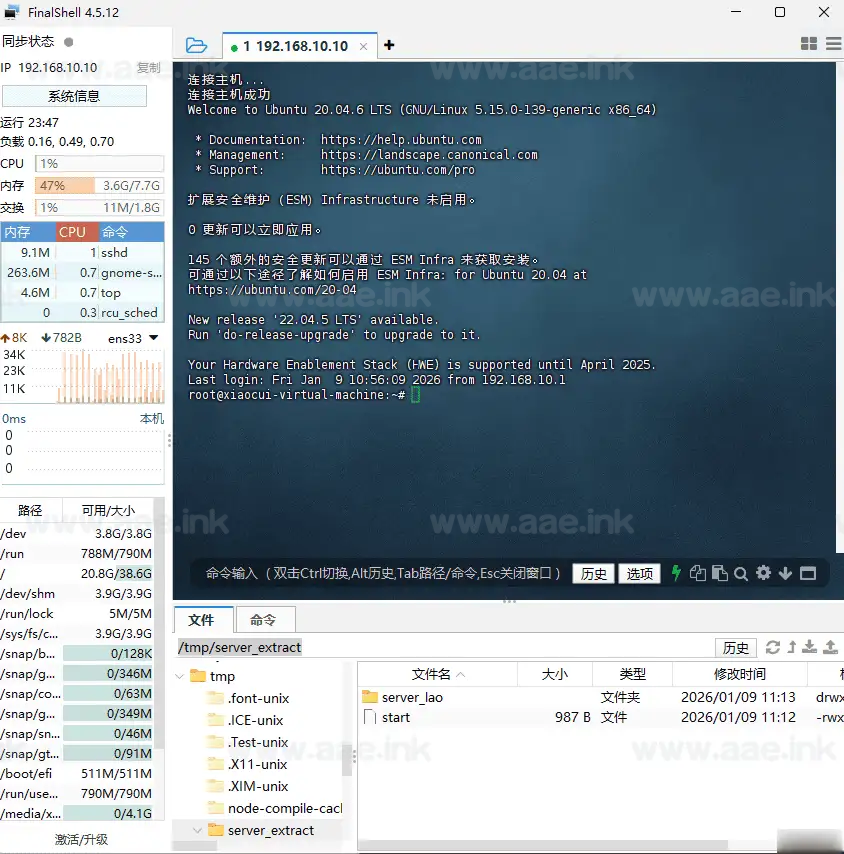Click the terminal search magnifier icon

[741, 573]
